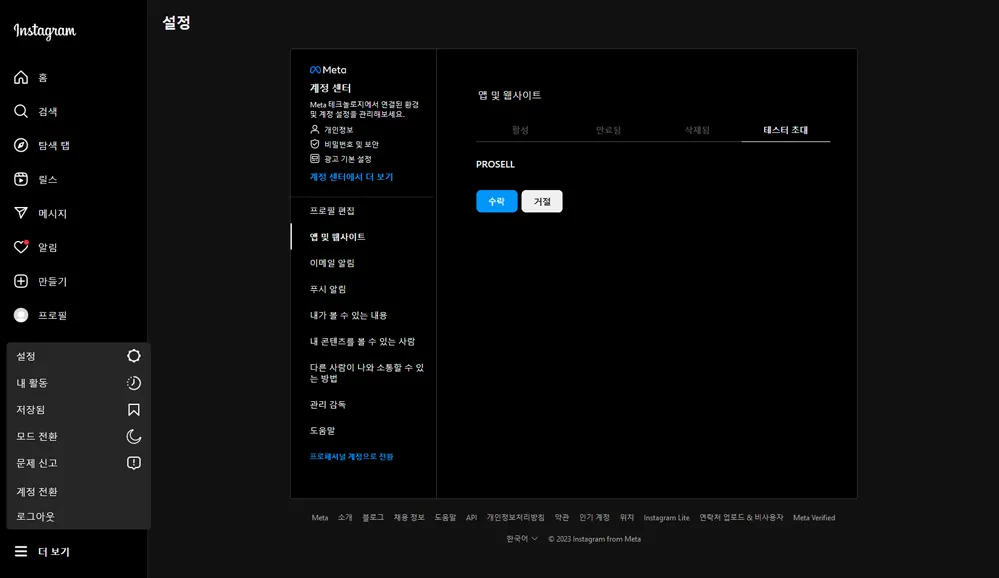Viewport: 999px width, 578px height.
Task: Click the Meta footer link
Action: (x=320, y=517)
